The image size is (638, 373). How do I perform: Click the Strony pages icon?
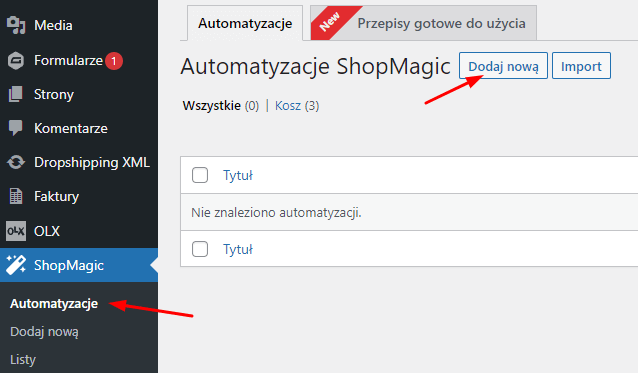pyautogui.click(x=16, y=94)
